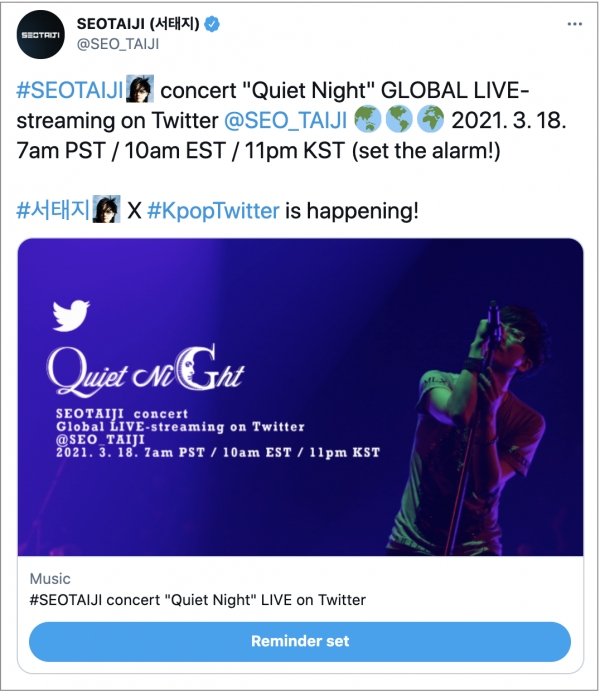The height and width of the screenshot is (692, 600).
Task: Click the SEOTAIJI (서태지) display name
Action: (138, 24)
